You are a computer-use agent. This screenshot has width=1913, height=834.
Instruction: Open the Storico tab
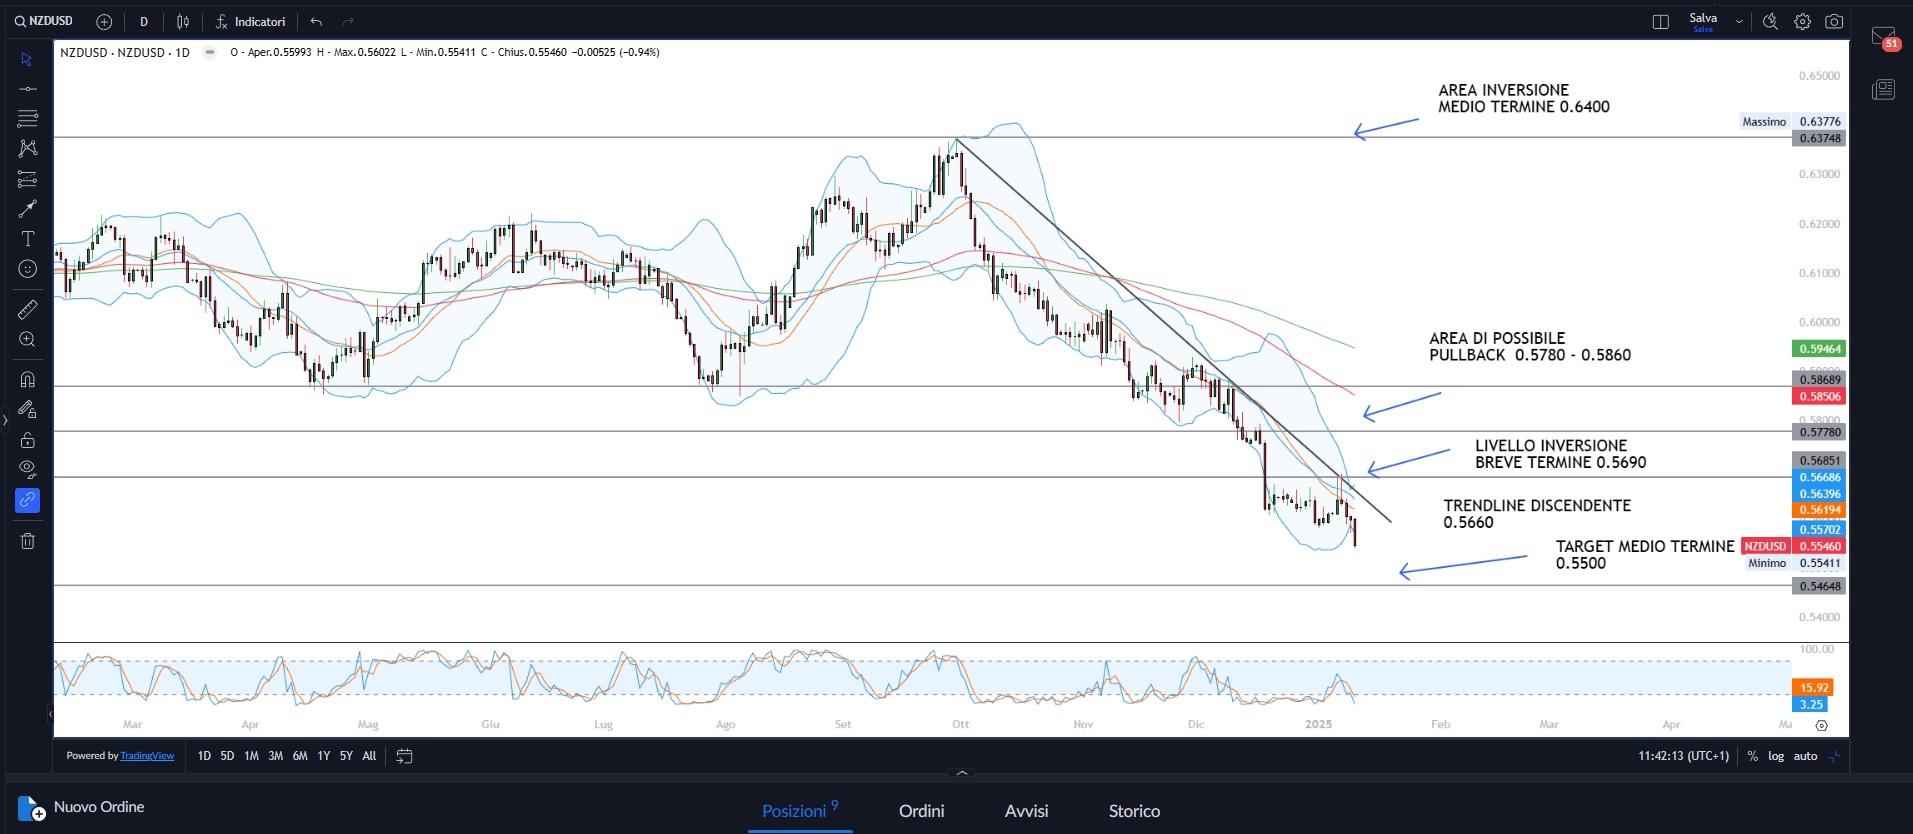1134,811
